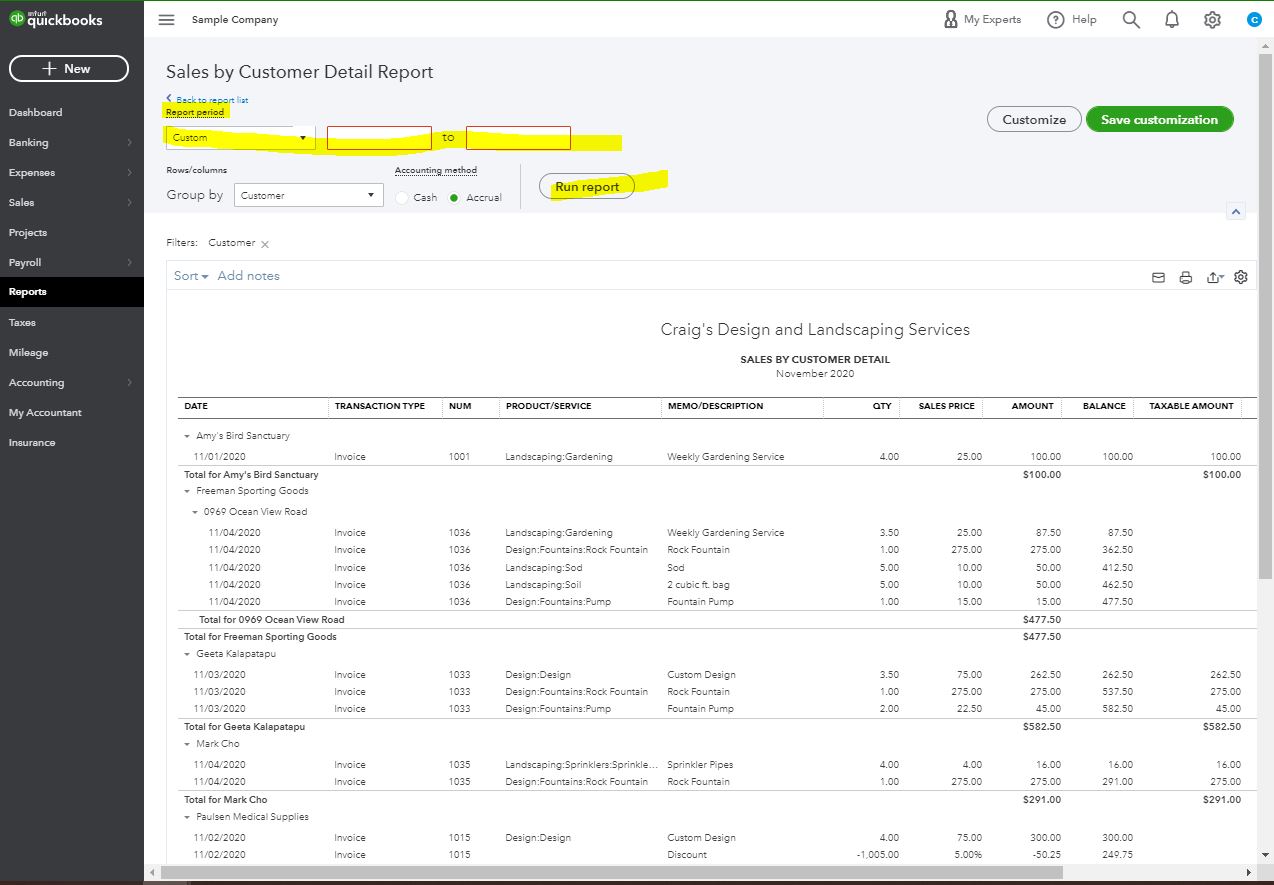This screenshot has height=885, width=1274.
Task: Collapse the Mark Cho group
Action: point(187,744)
